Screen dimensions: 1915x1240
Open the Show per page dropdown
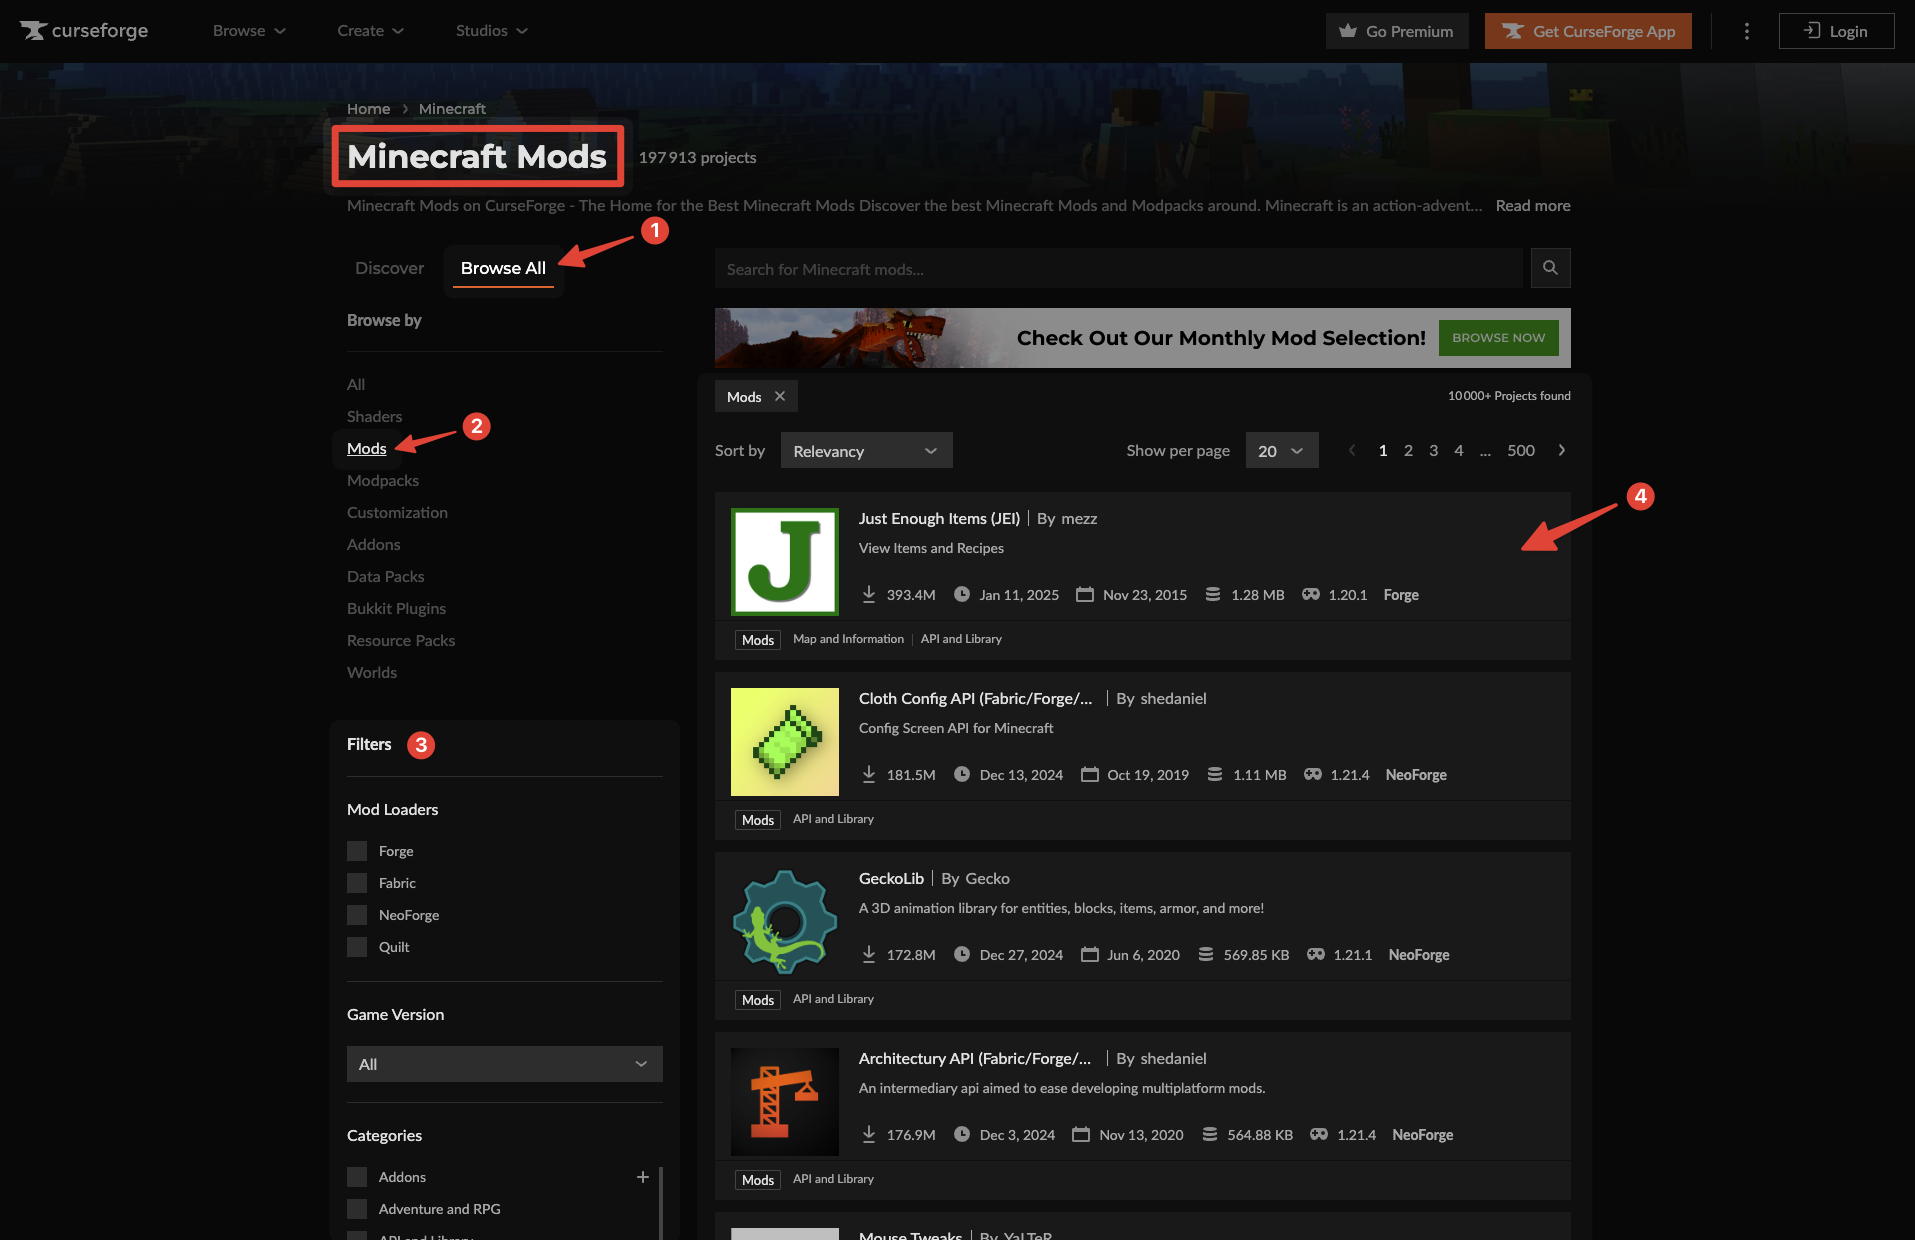(x=1282, y=451)
